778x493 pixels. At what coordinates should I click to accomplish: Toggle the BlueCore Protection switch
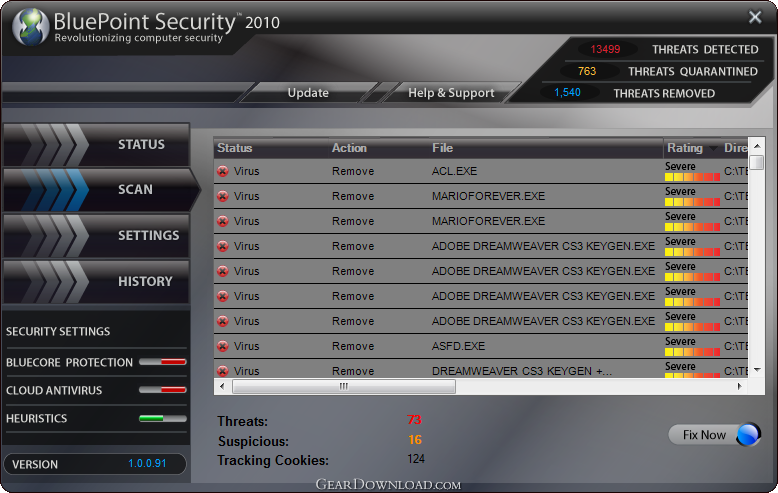[x=163, y=362]
